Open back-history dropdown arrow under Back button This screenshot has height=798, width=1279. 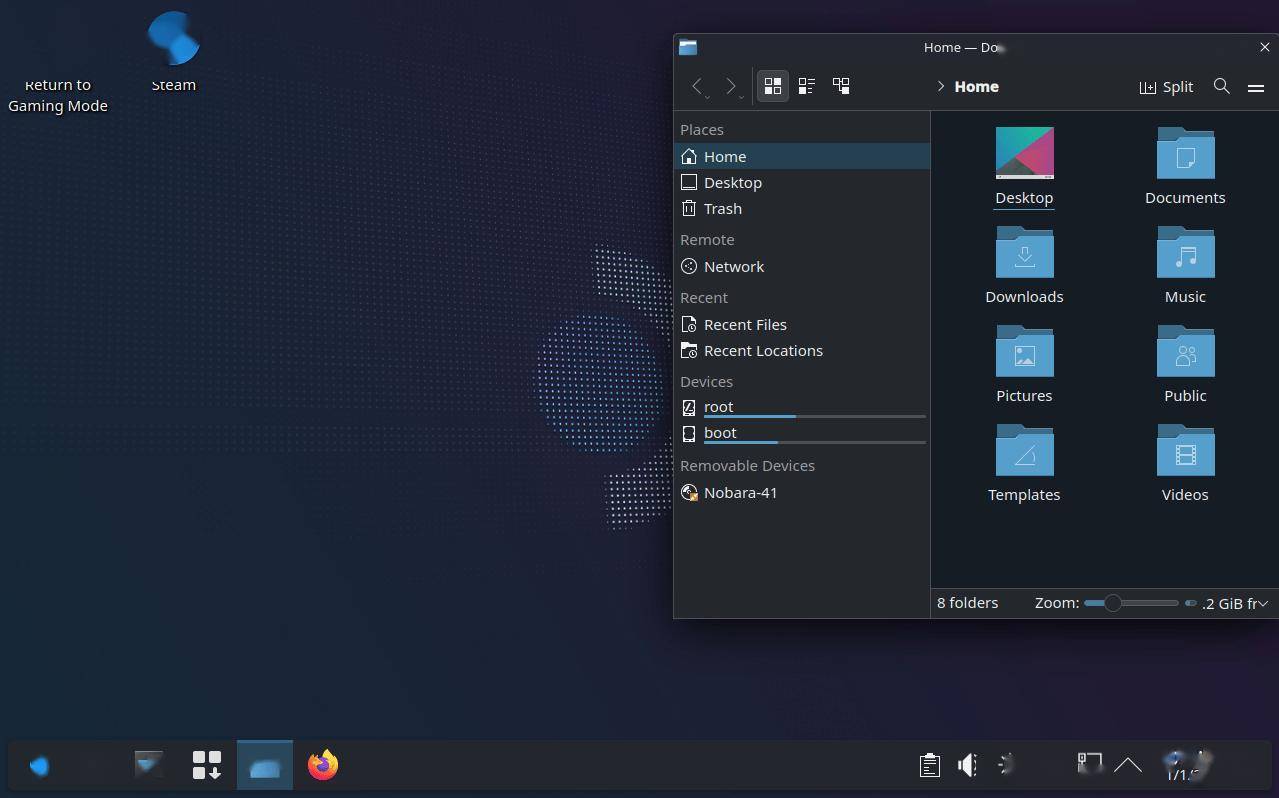(707, 97)
